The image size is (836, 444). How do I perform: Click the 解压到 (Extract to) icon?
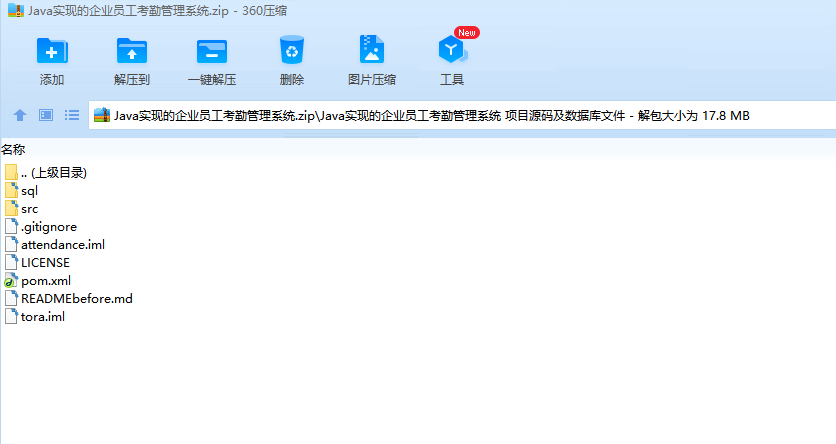[132, 51]
